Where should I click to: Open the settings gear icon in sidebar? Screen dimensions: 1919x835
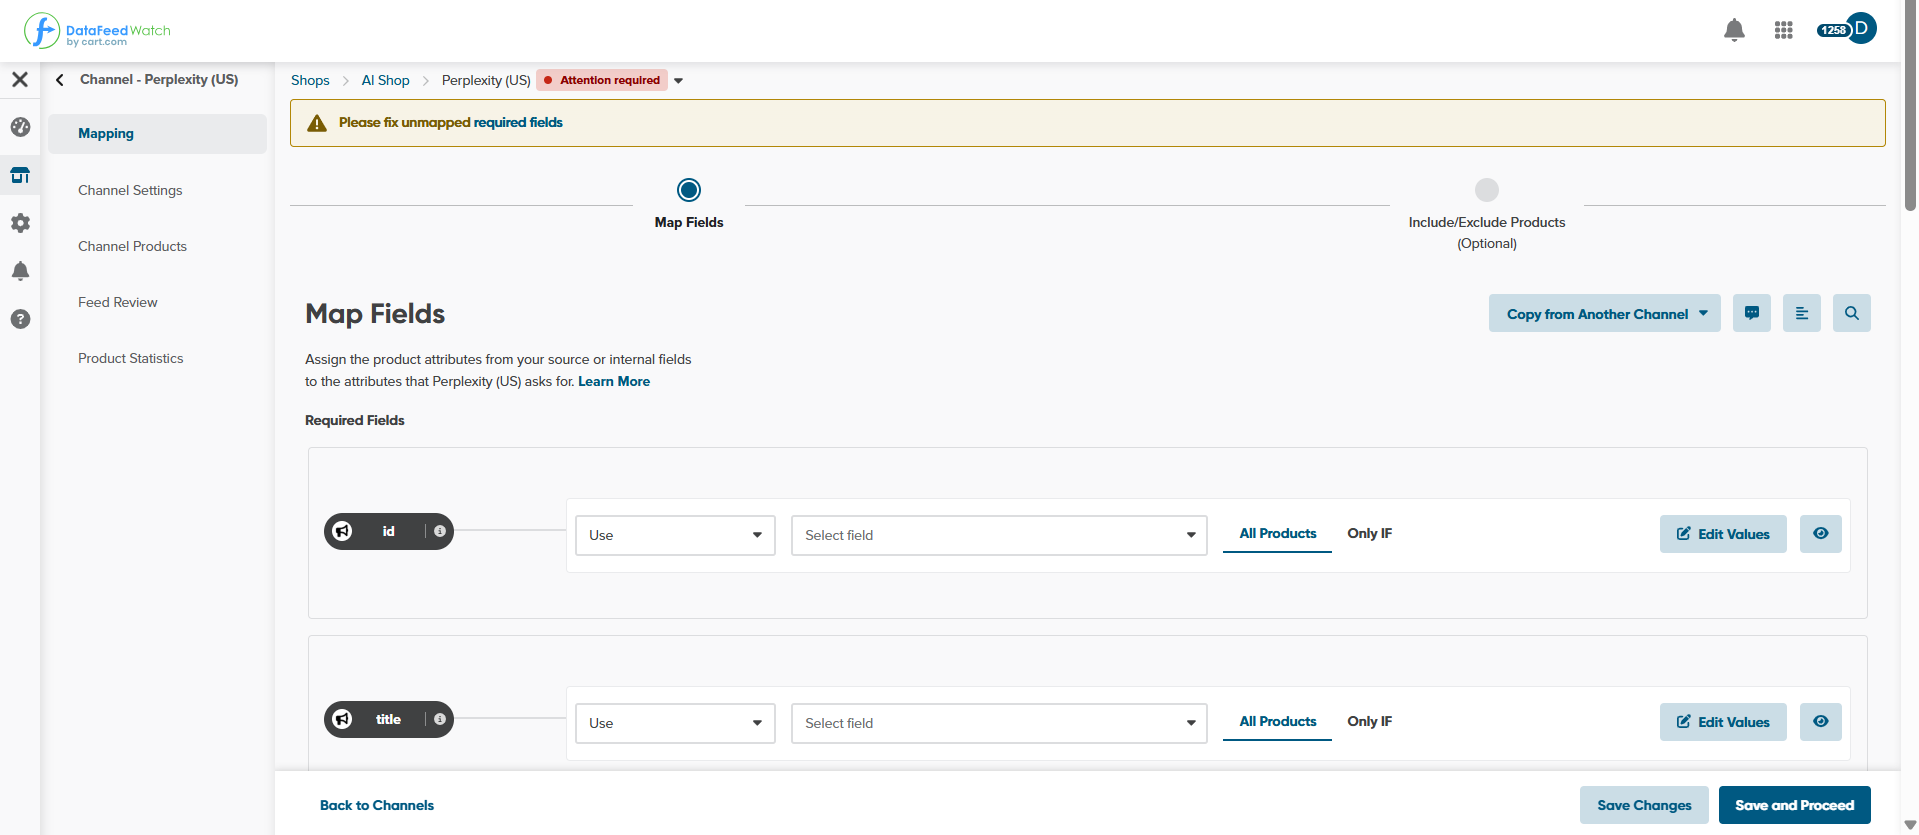[x=20, y=223]
